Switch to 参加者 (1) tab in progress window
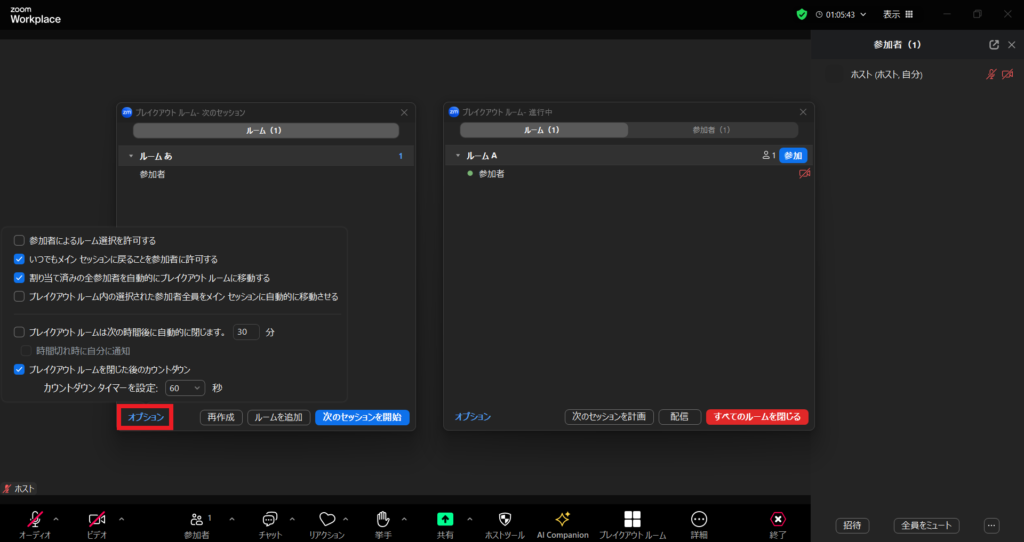The width and height of the screenshot is (1024, 542). click(711, 130)
